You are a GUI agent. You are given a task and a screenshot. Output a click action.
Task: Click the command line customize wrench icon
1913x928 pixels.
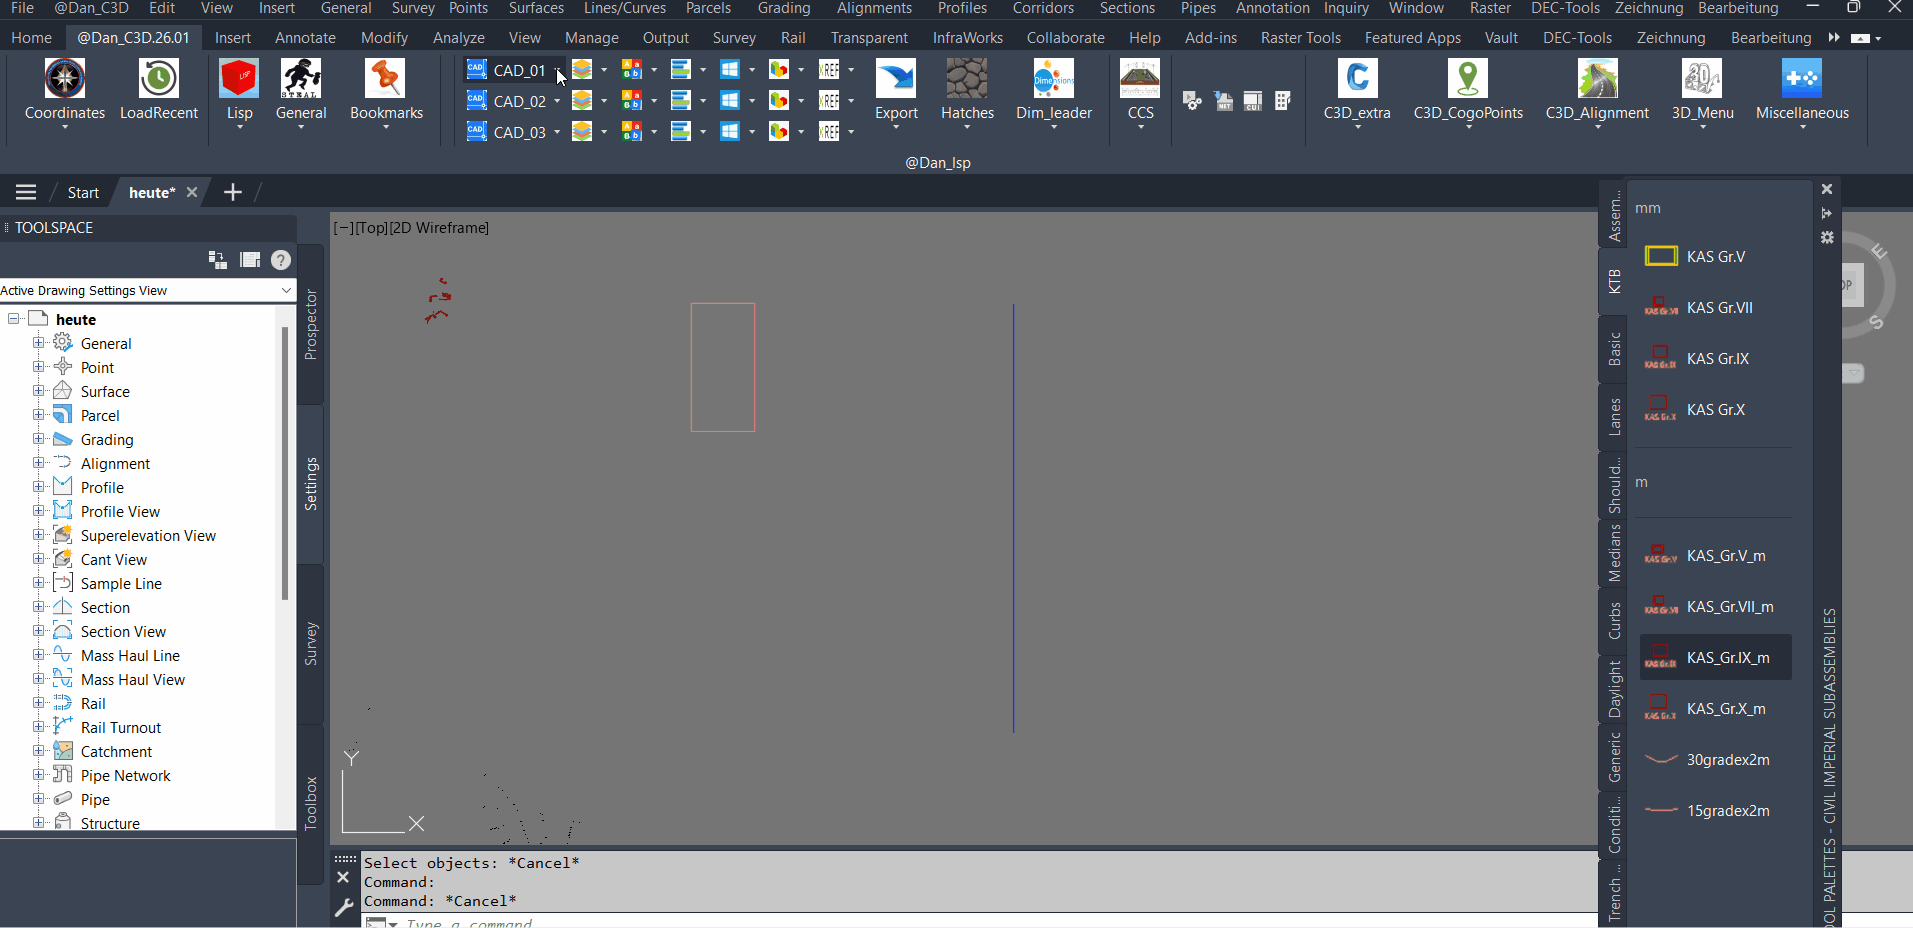[x=344, y=908]
